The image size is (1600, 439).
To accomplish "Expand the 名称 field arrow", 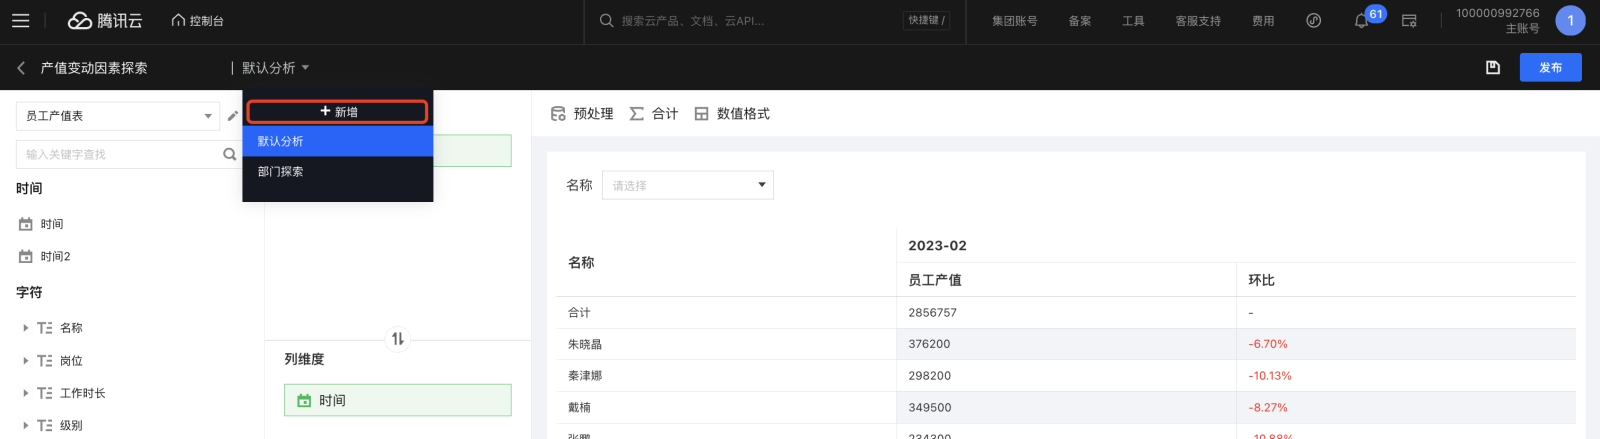I will tap(26, 328).
